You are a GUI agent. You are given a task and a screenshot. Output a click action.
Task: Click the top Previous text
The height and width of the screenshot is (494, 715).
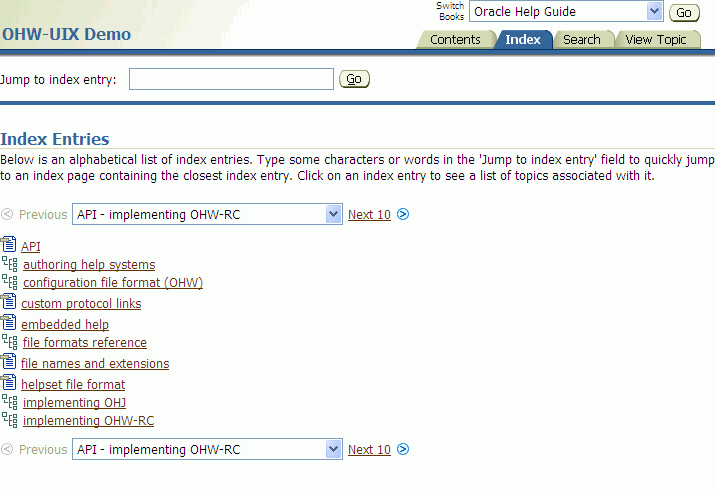[x=43, y=214]
